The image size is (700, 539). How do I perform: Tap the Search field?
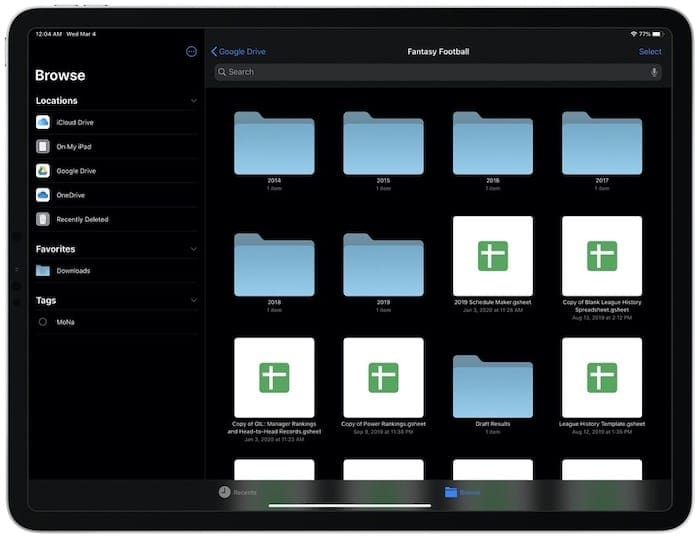(430, 72)
